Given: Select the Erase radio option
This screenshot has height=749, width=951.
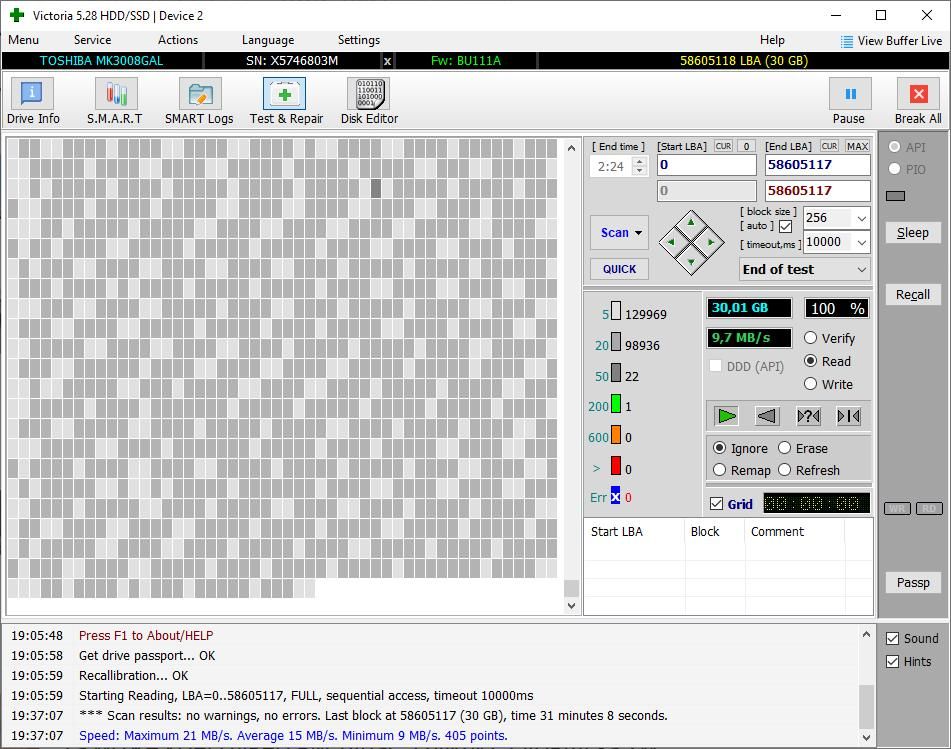Looking at the screenshot, I should 784,448.
